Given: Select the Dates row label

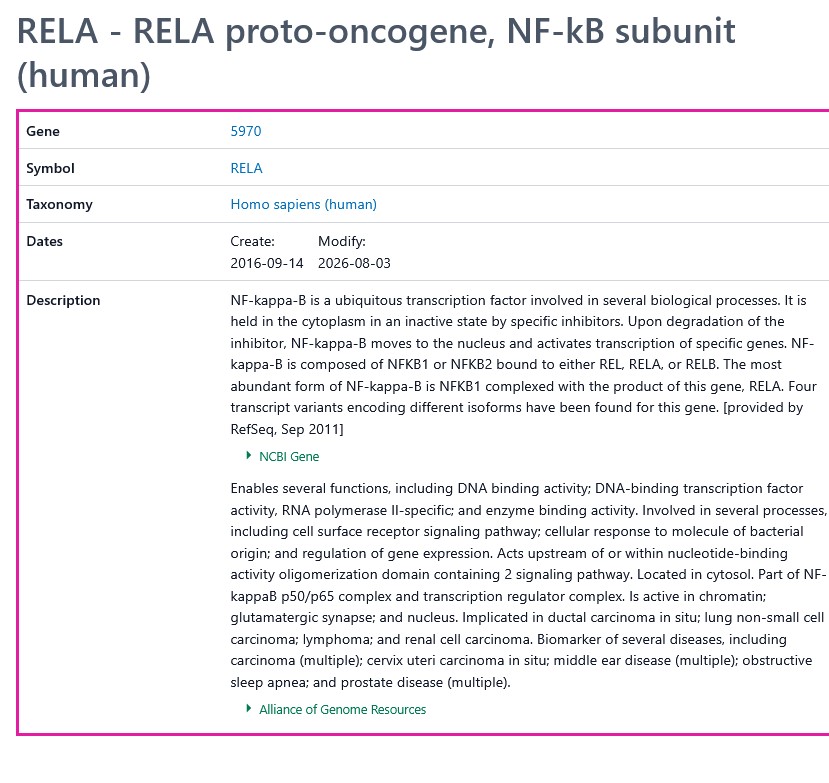Looking at the screenshot, I should coord(44,241).
